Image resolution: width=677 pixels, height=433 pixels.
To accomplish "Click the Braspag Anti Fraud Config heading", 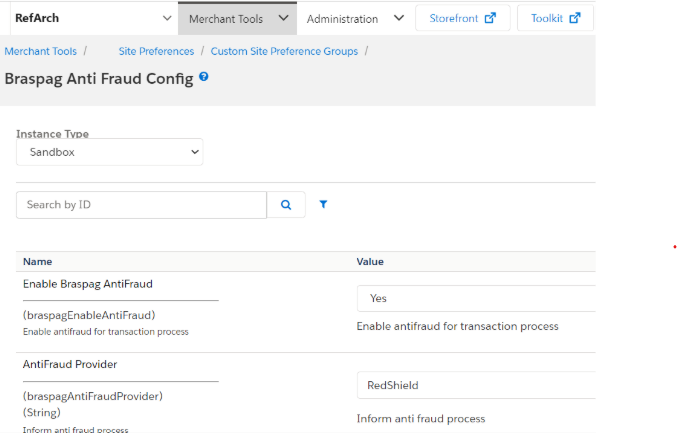I will pos(99,79).
